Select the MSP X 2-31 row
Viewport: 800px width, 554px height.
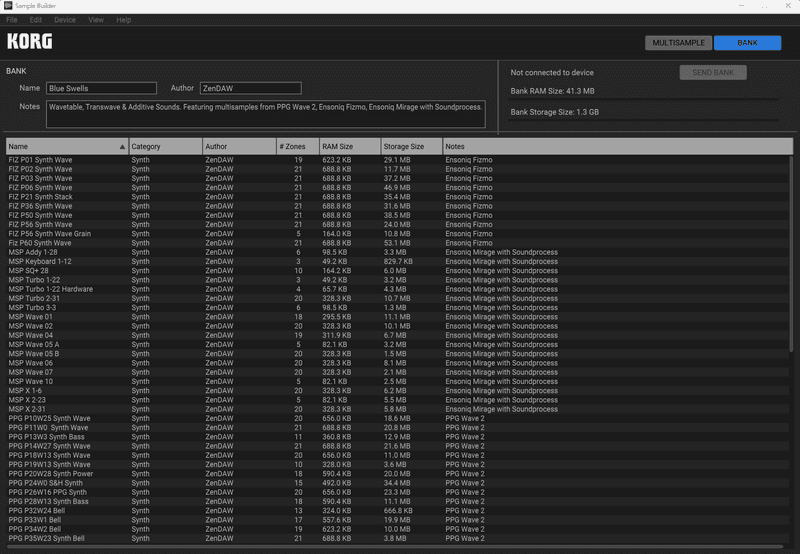pos(397,409)
